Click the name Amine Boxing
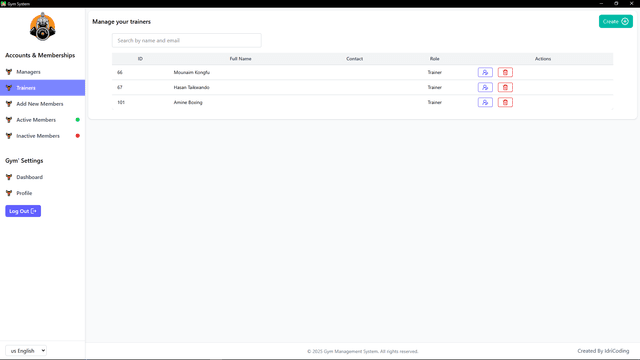 188,102
